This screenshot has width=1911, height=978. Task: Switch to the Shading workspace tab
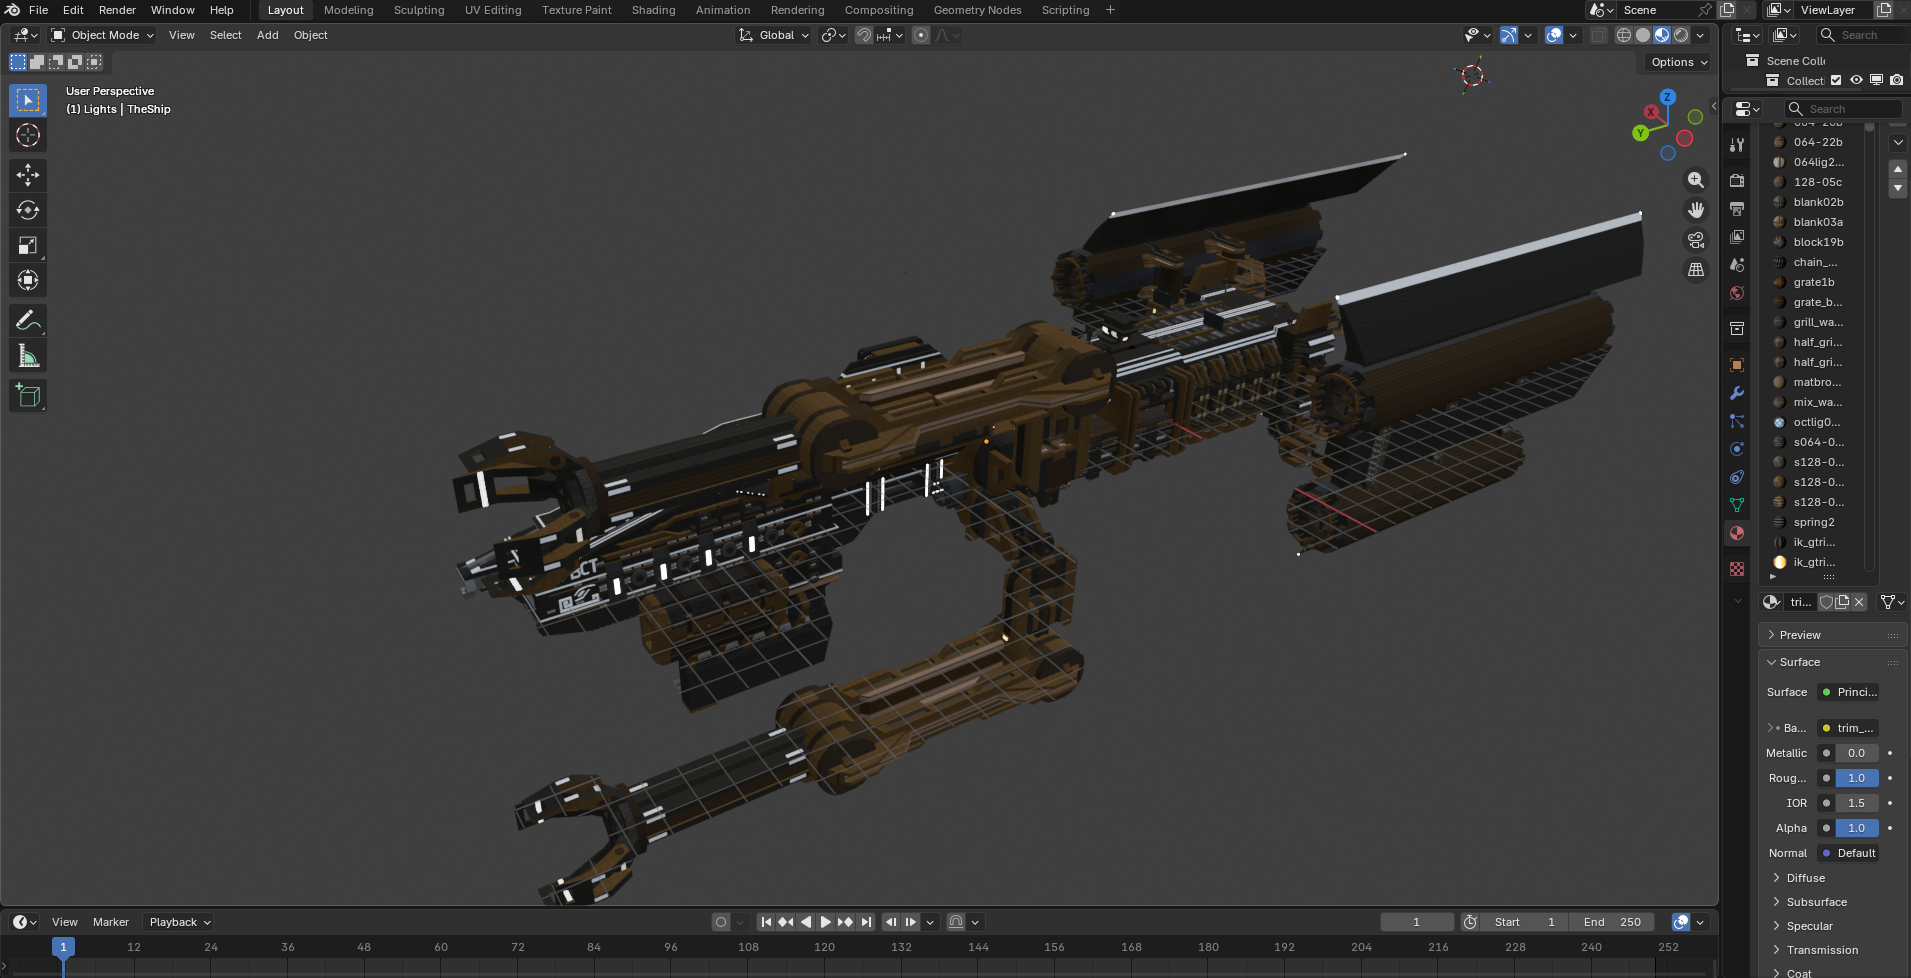[653, 10]
